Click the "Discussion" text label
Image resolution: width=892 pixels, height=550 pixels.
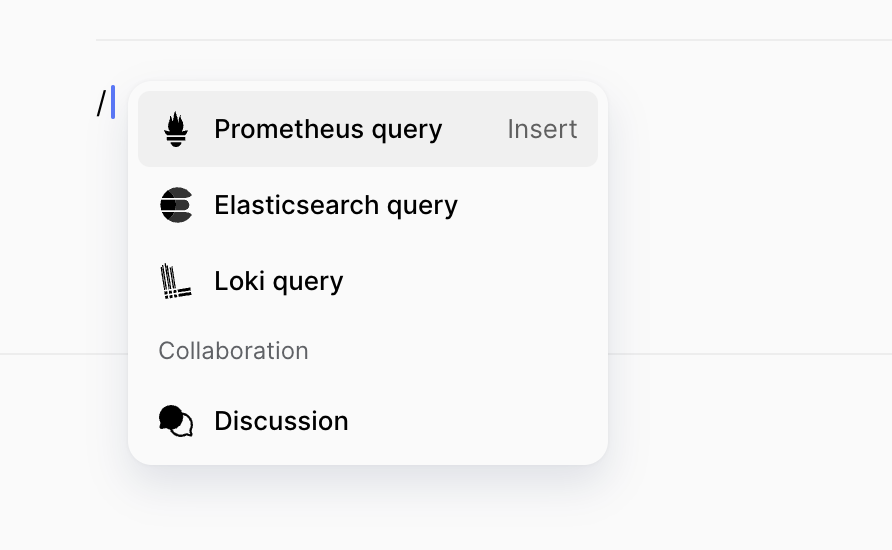point(281,421)
